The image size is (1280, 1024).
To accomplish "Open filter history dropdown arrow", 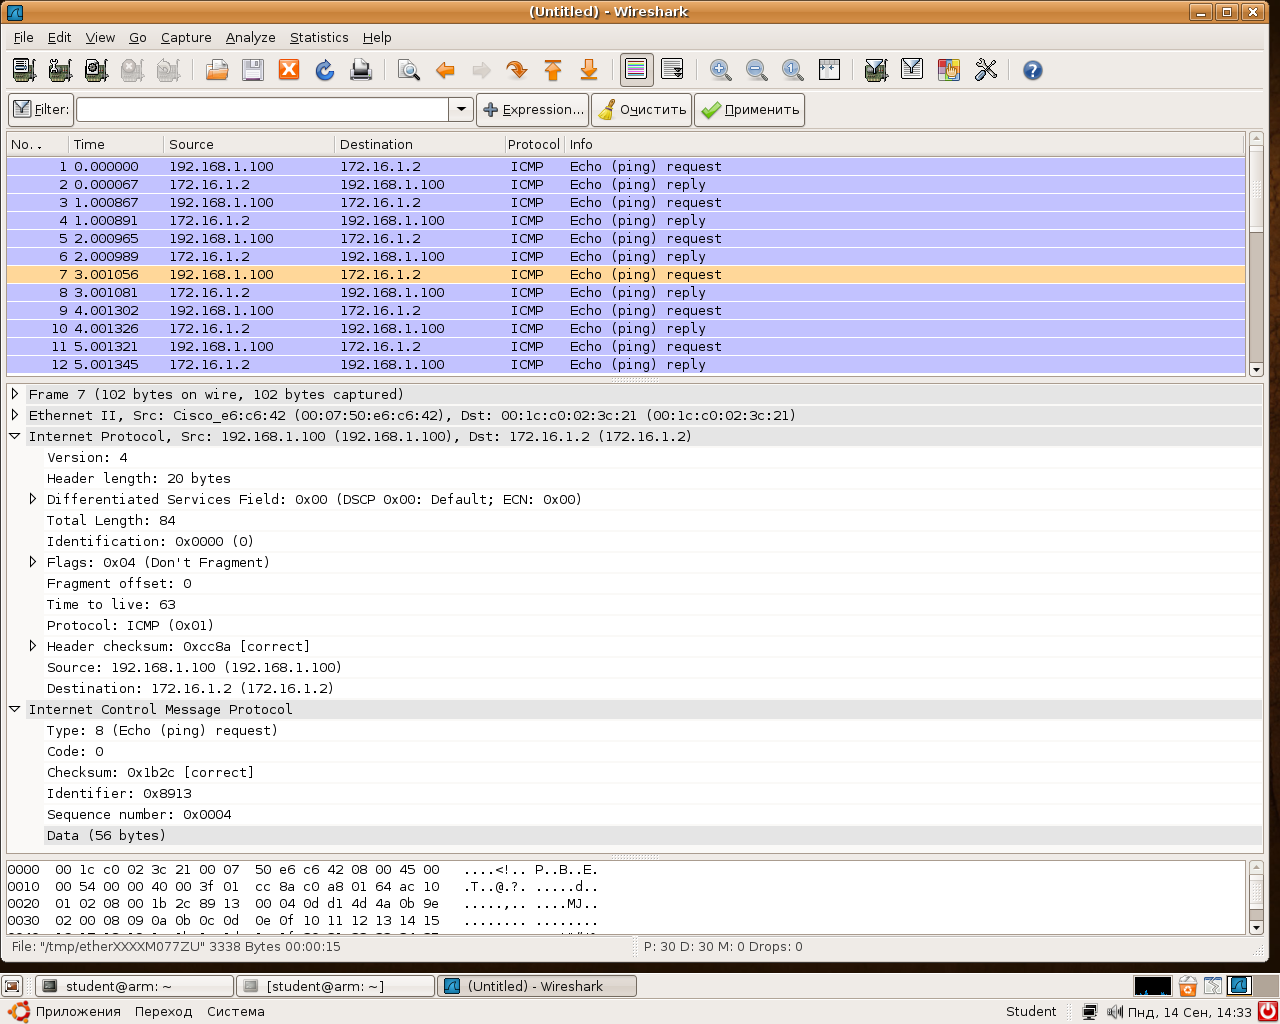I will click(461, 110).
